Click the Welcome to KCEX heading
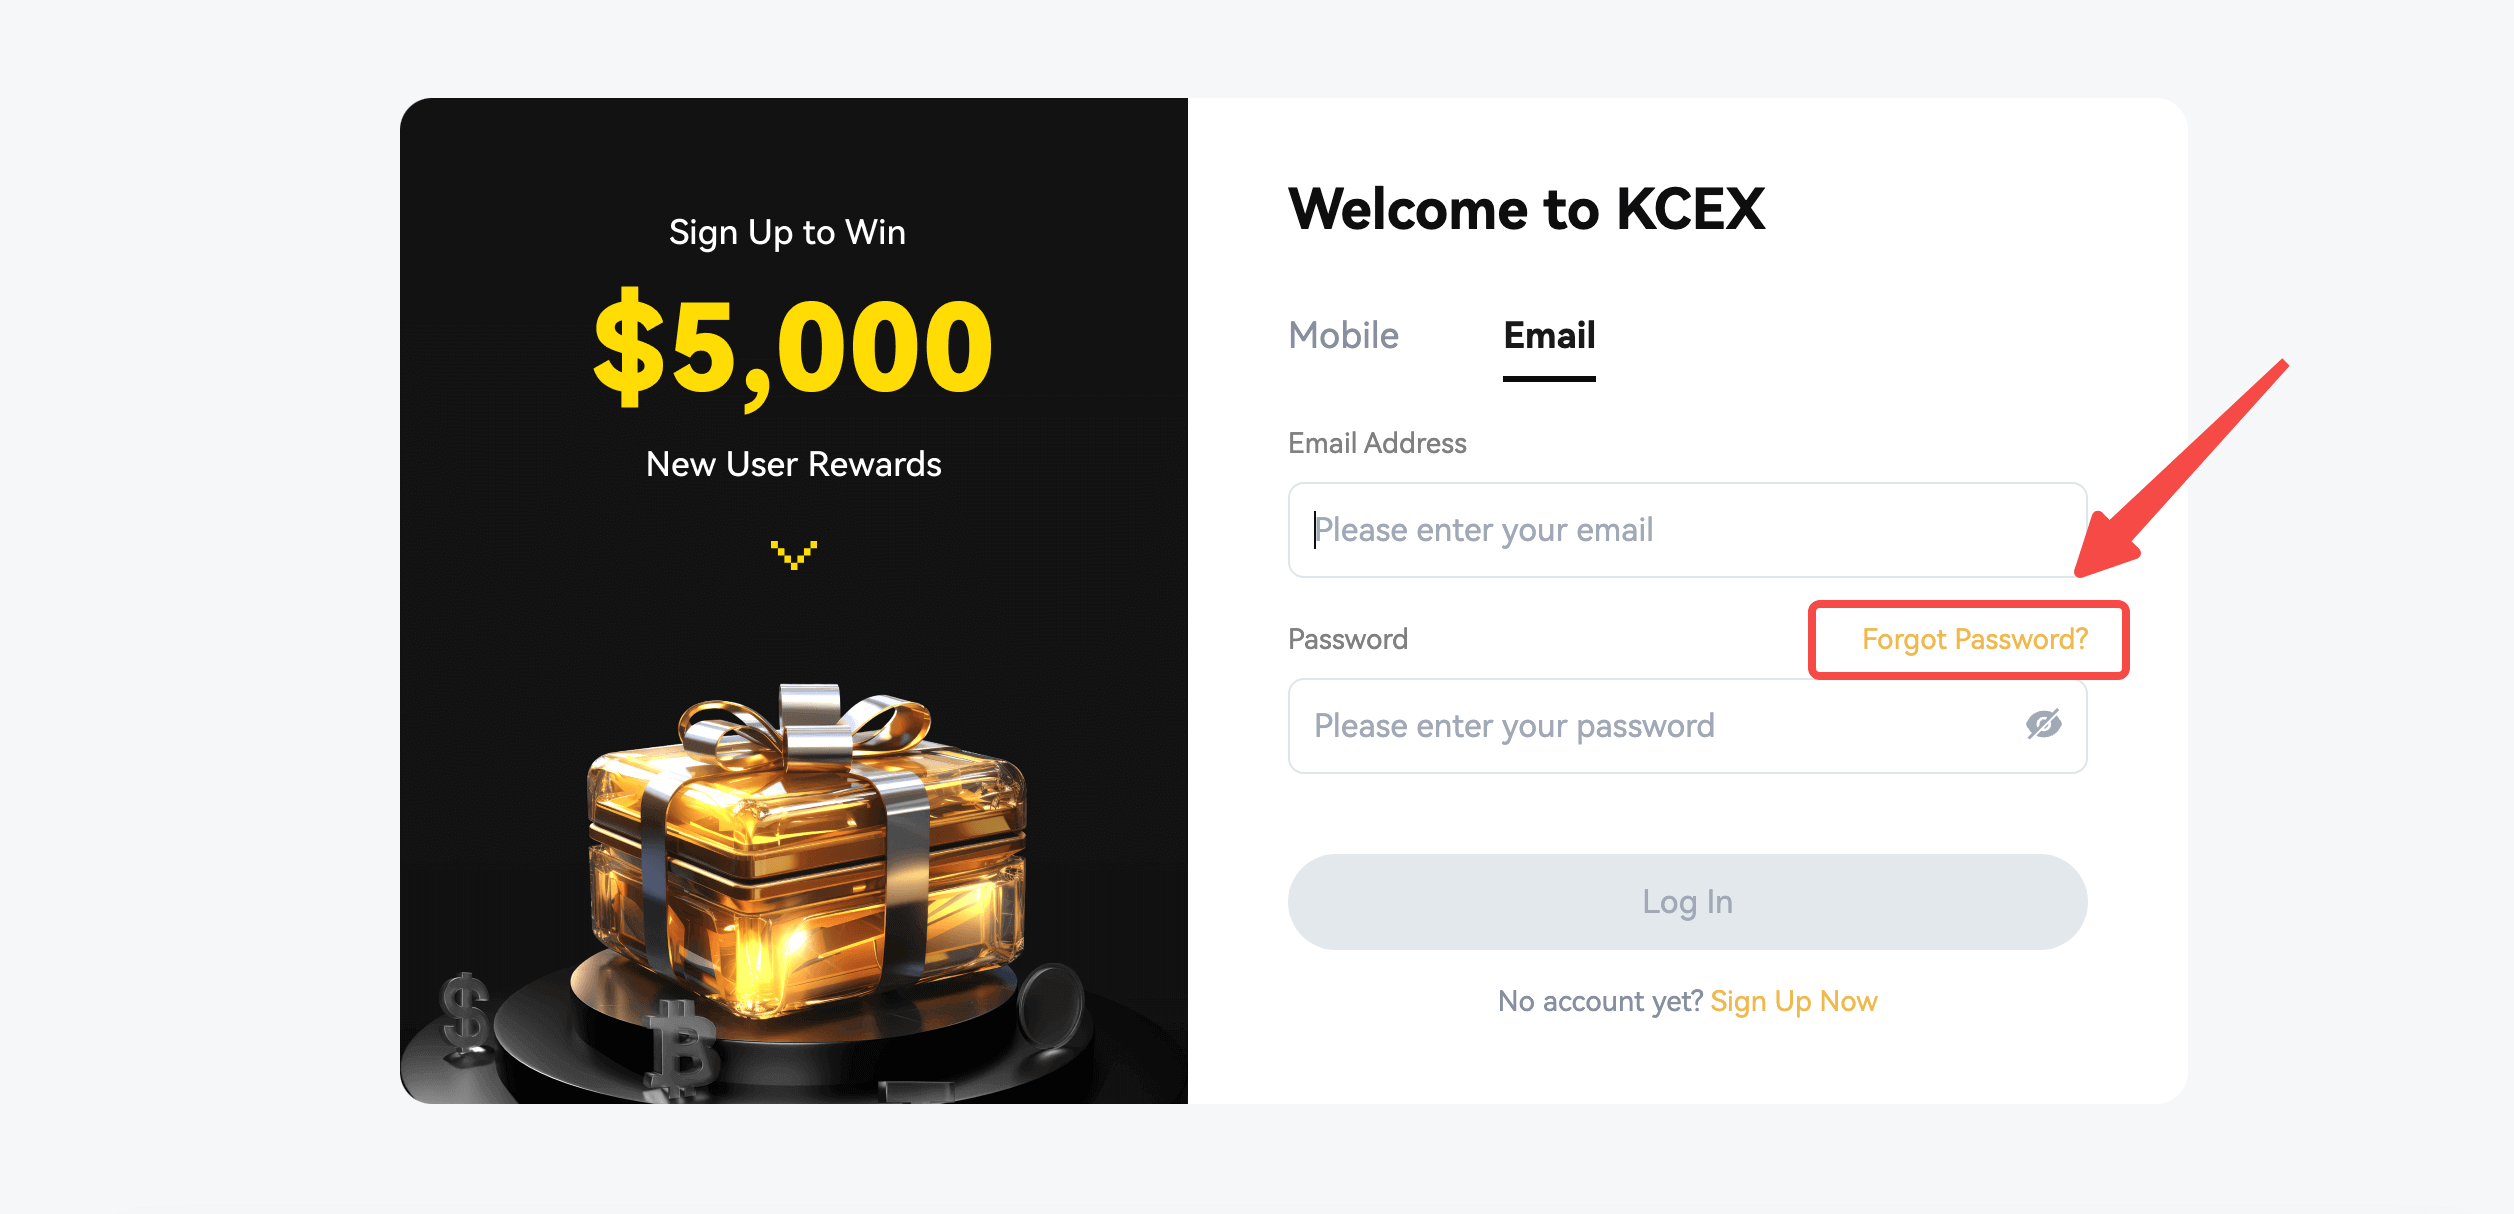The width and height of the screenshot is (2514, 1214). 1526,210
